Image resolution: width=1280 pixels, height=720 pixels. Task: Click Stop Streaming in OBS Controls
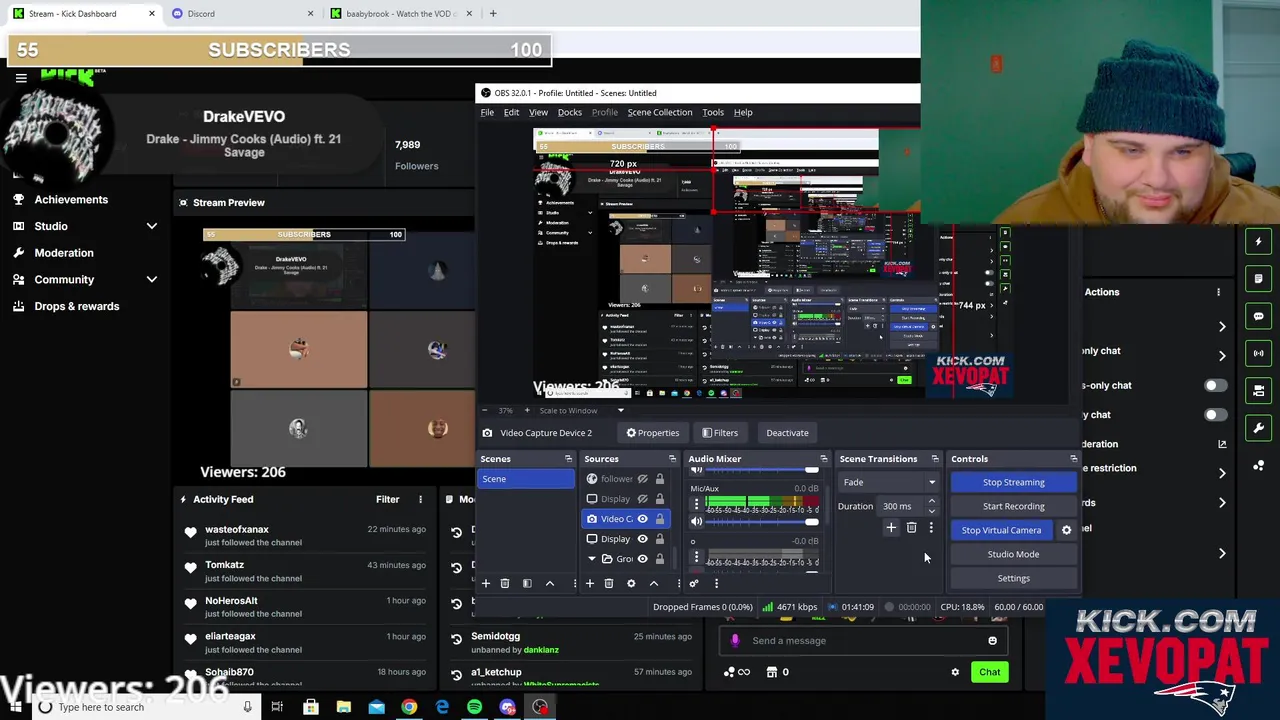pyautogui.click(x=1013, y=482)
